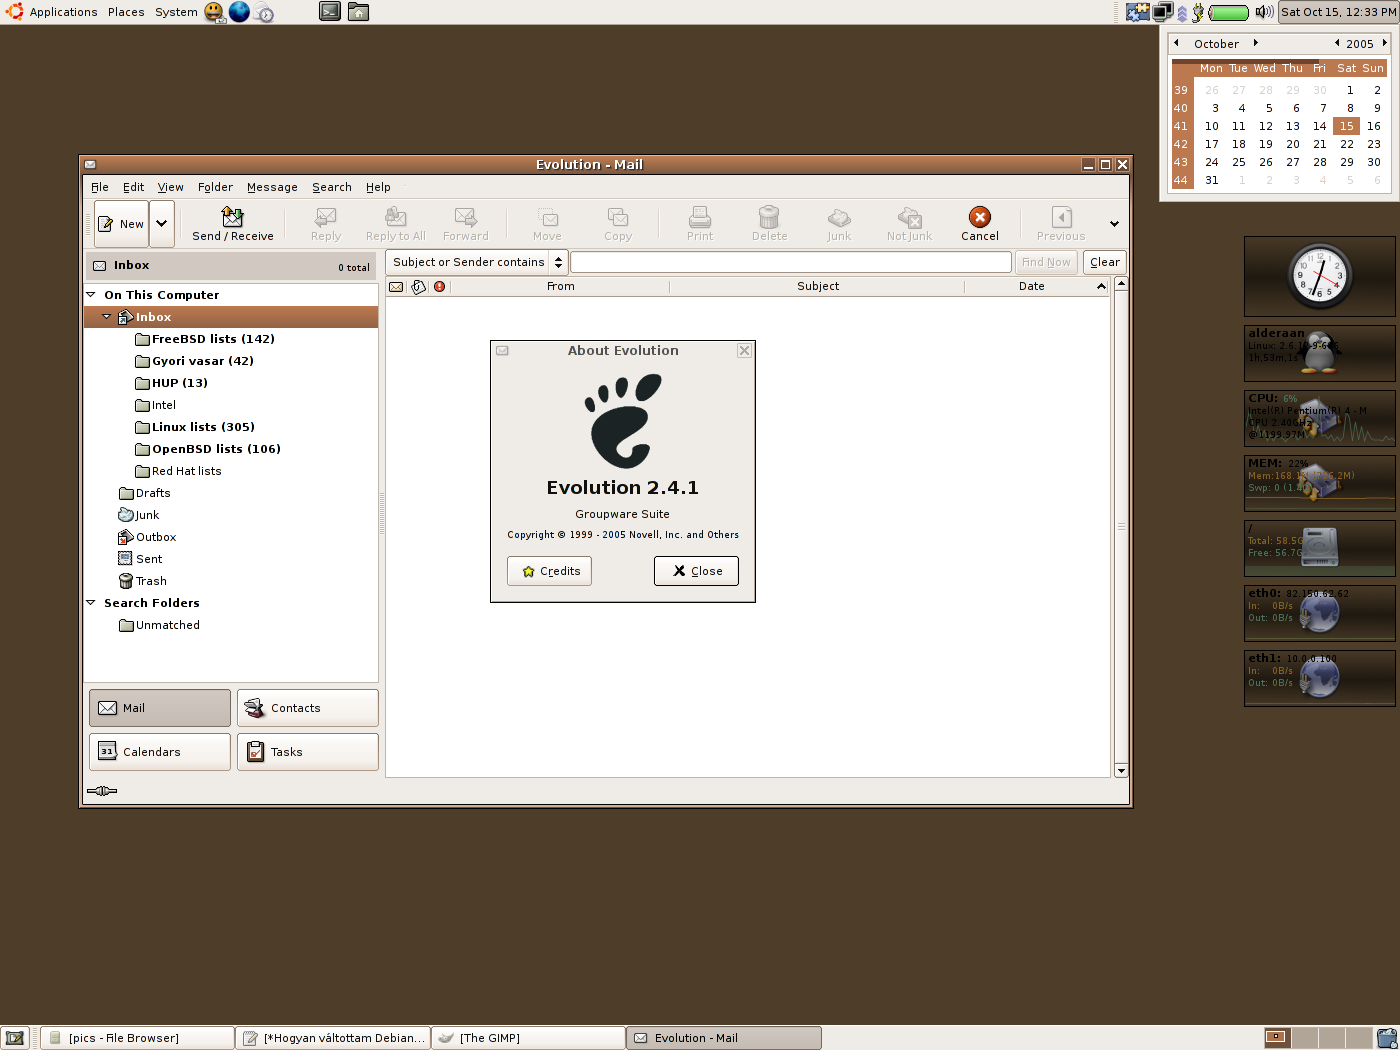Click the search text input field
Image resolution: width=1400 pixels, height=1050 pixels.
(791, 262)
